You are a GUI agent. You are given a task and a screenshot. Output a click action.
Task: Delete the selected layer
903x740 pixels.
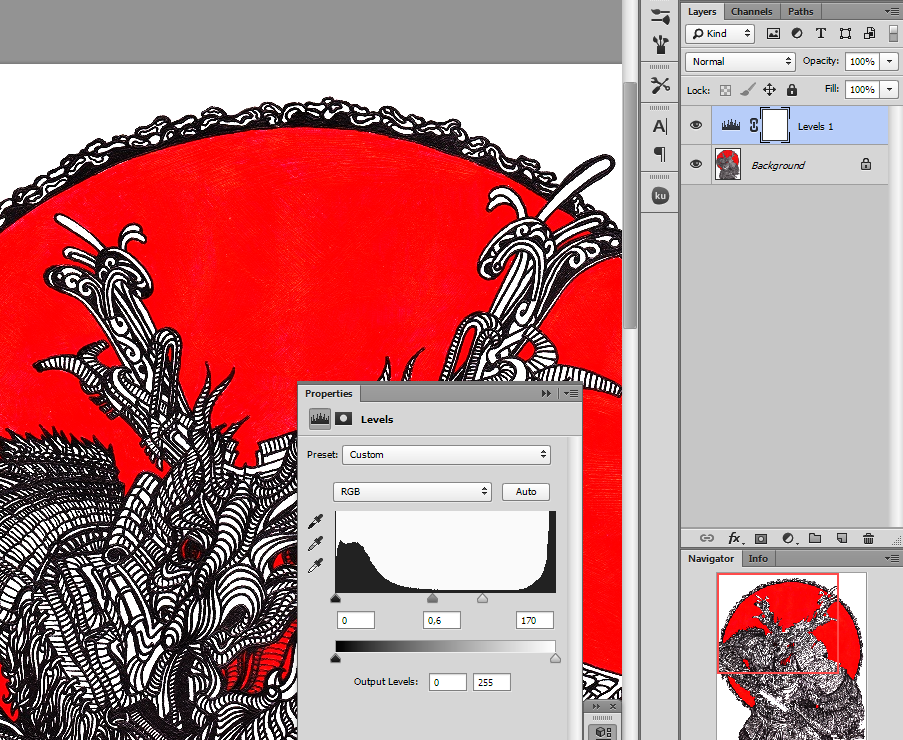tap(868, 538)
